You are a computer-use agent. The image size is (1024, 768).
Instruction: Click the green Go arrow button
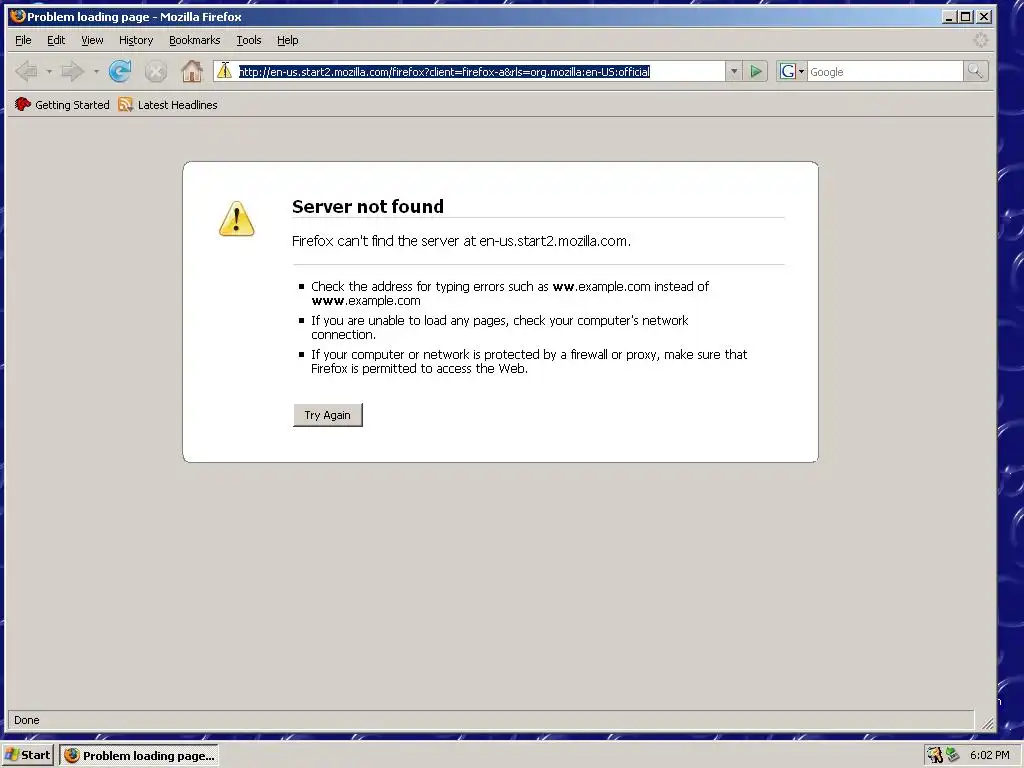756,71
